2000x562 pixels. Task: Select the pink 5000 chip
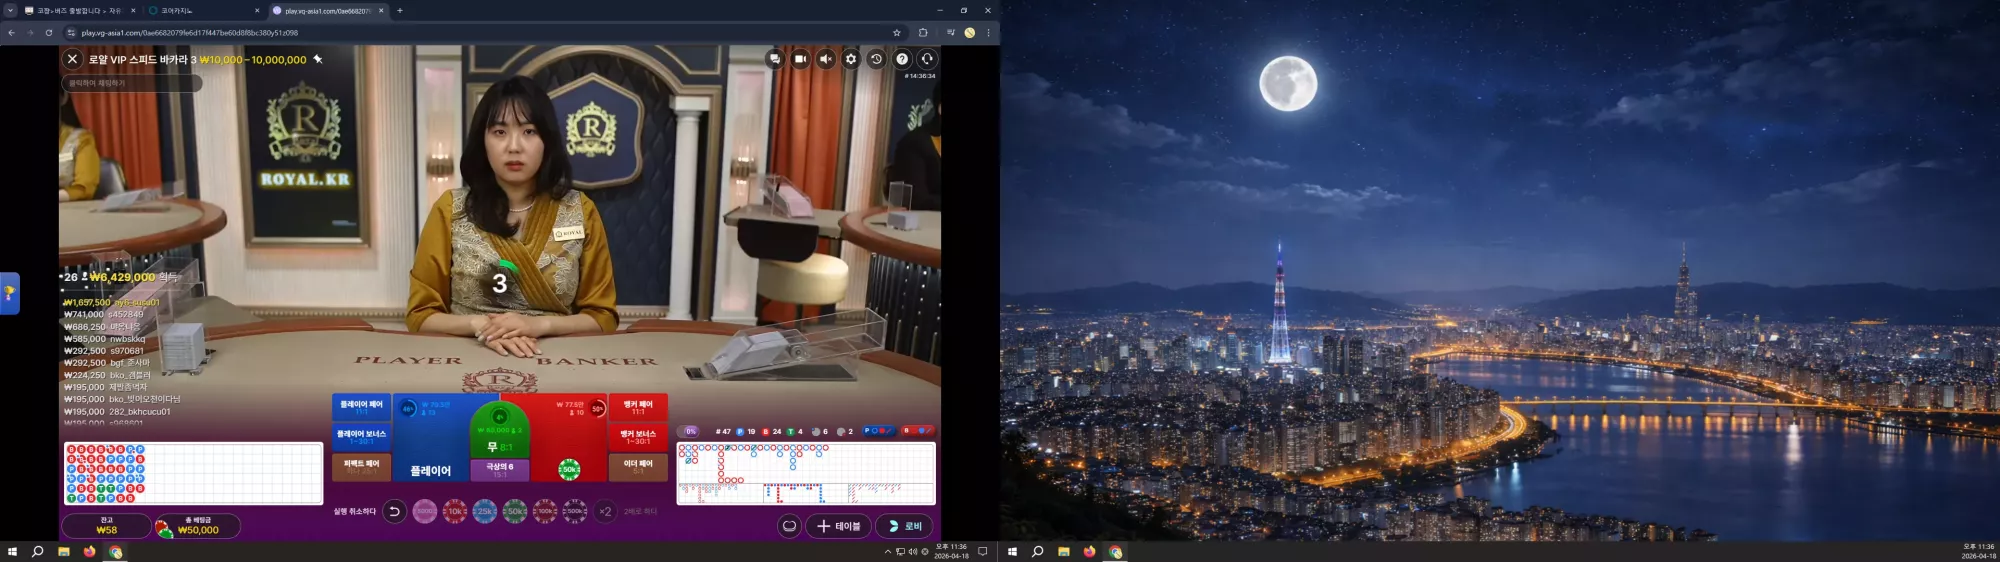click(425, 511)
